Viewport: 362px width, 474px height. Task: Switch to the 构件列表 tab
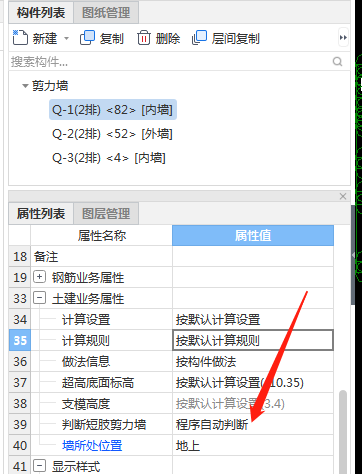pyautogui.click(x=41, y=13)
